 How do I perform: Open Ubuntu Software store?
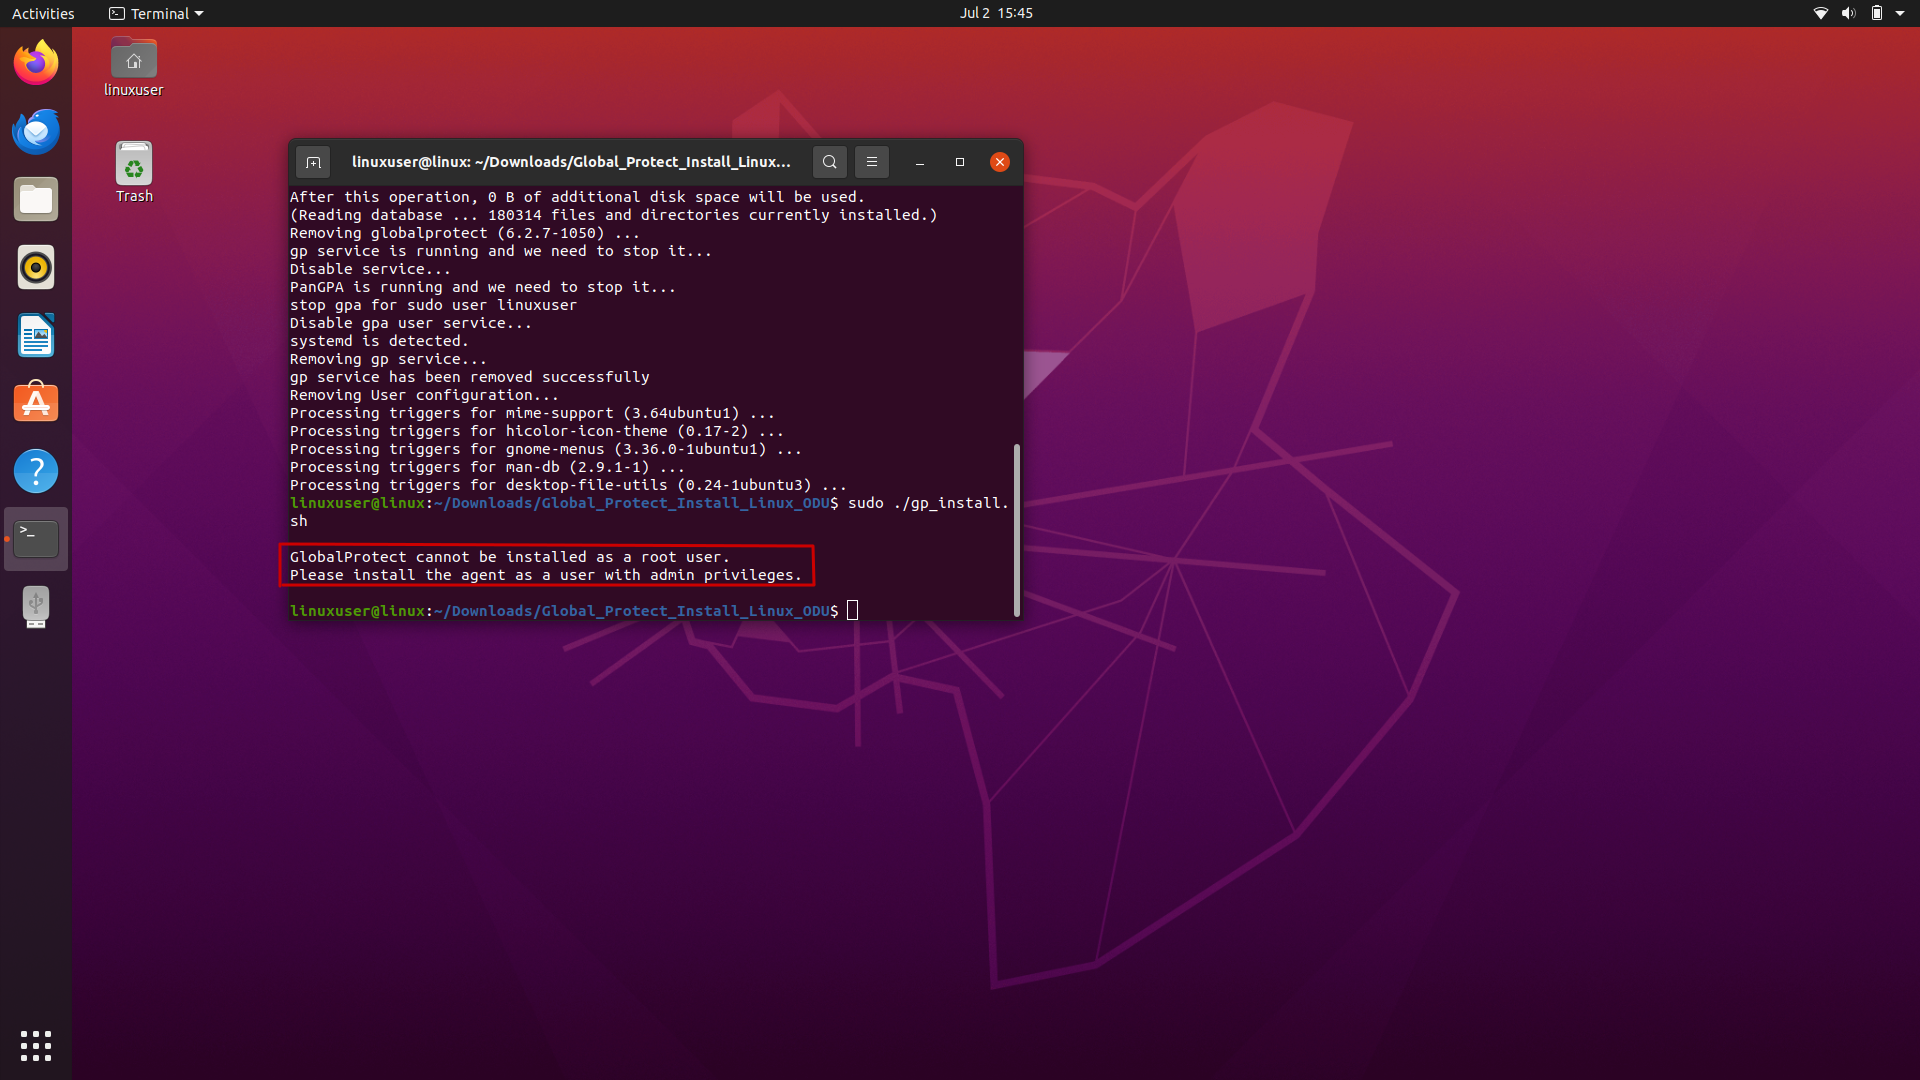click(x=36, y=403)
